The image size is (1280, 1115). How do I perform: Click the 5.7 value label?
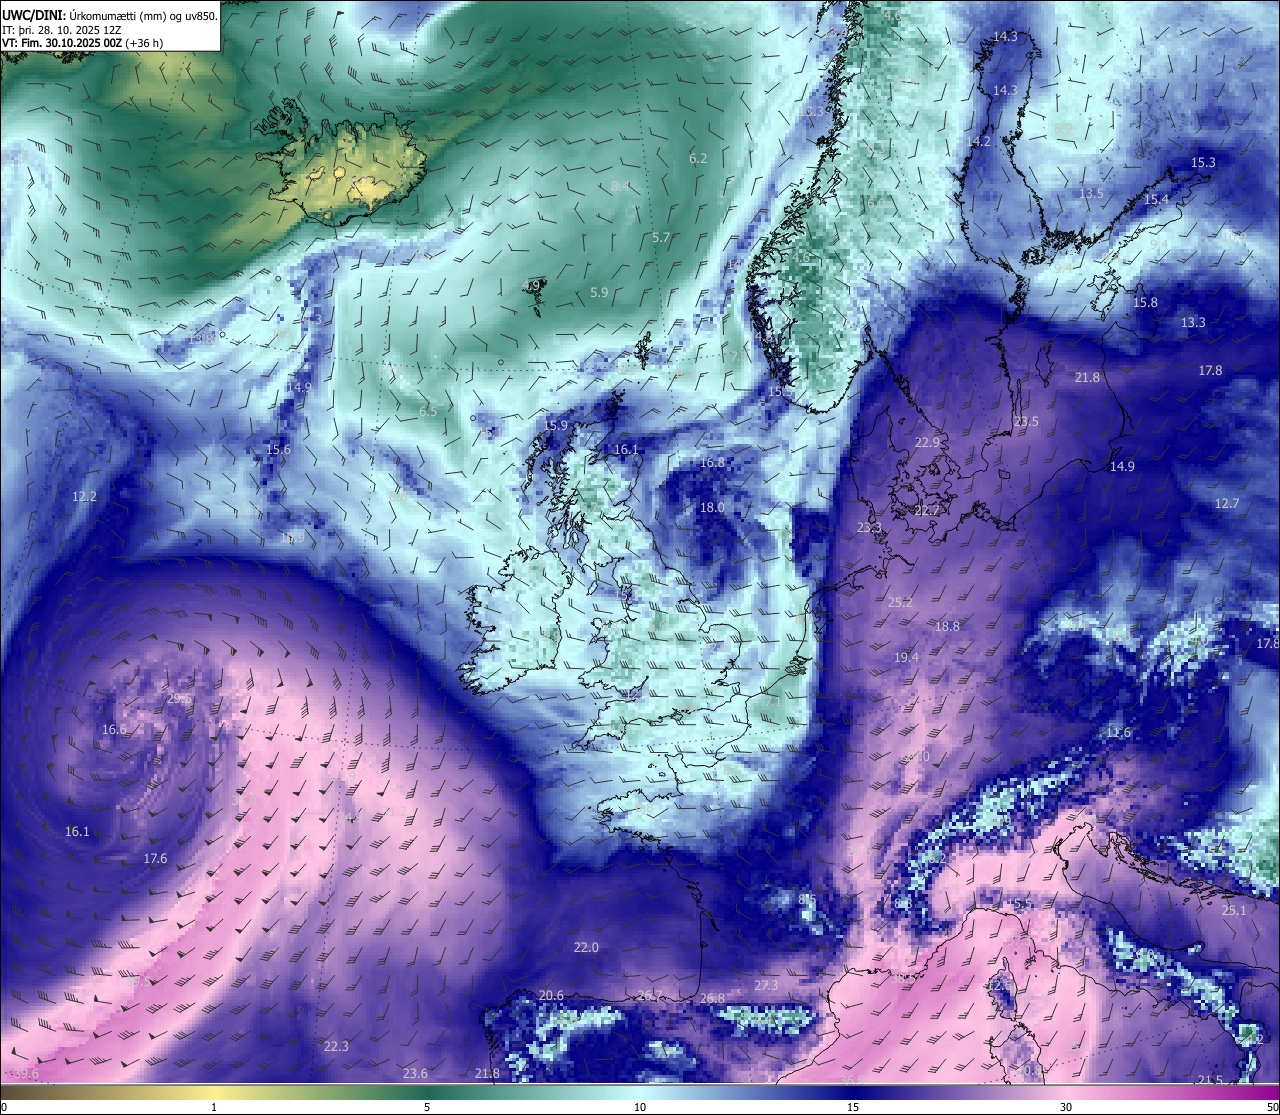660,237
